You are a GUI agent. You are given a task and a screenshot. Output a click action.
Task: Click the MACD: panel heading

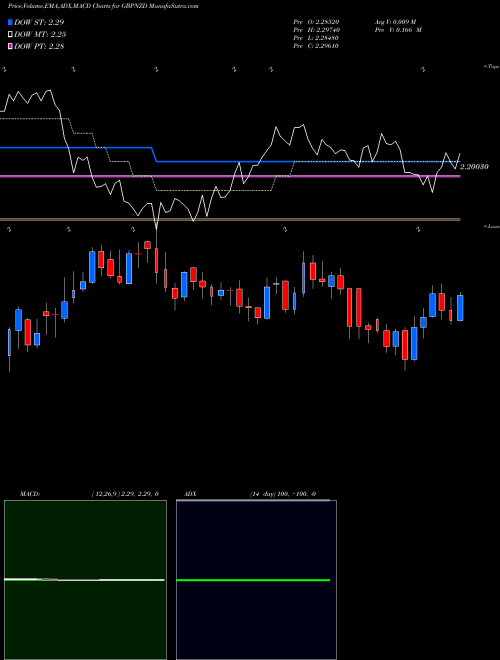[x=30, y=494]
